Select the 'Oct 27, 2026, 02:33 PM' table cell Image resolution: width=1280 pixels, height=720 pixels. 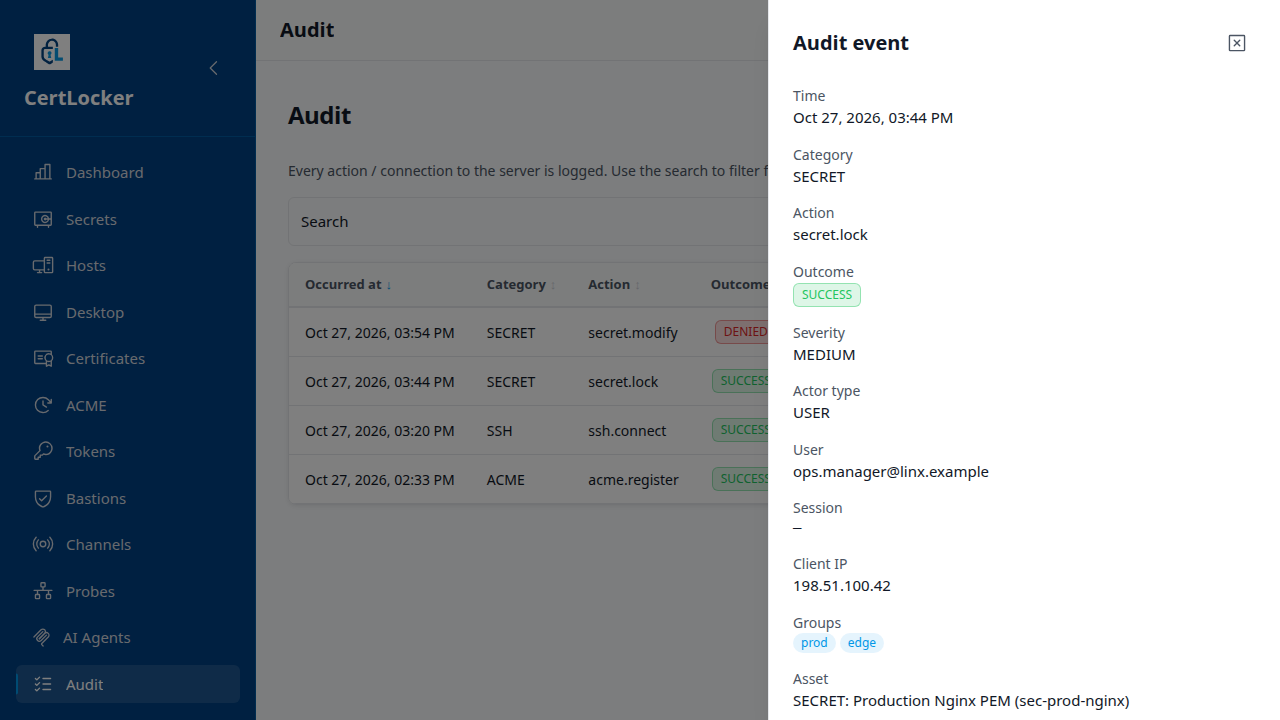pyautogui.click(x=380, y=480)
